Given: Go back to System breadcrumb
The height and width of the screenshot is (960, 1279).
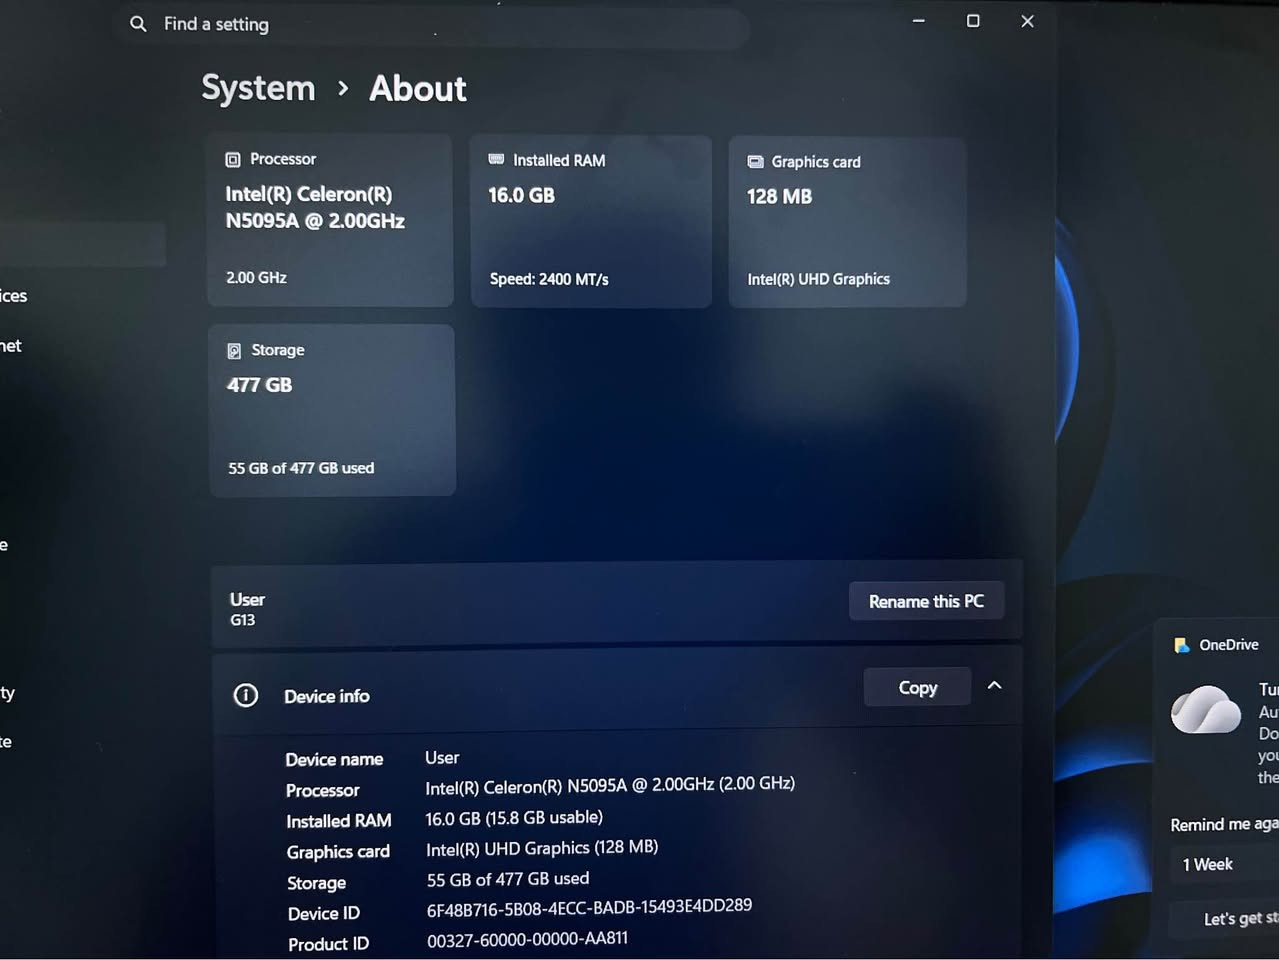Looking at the screenshot, I should click(x=258, y=88).
